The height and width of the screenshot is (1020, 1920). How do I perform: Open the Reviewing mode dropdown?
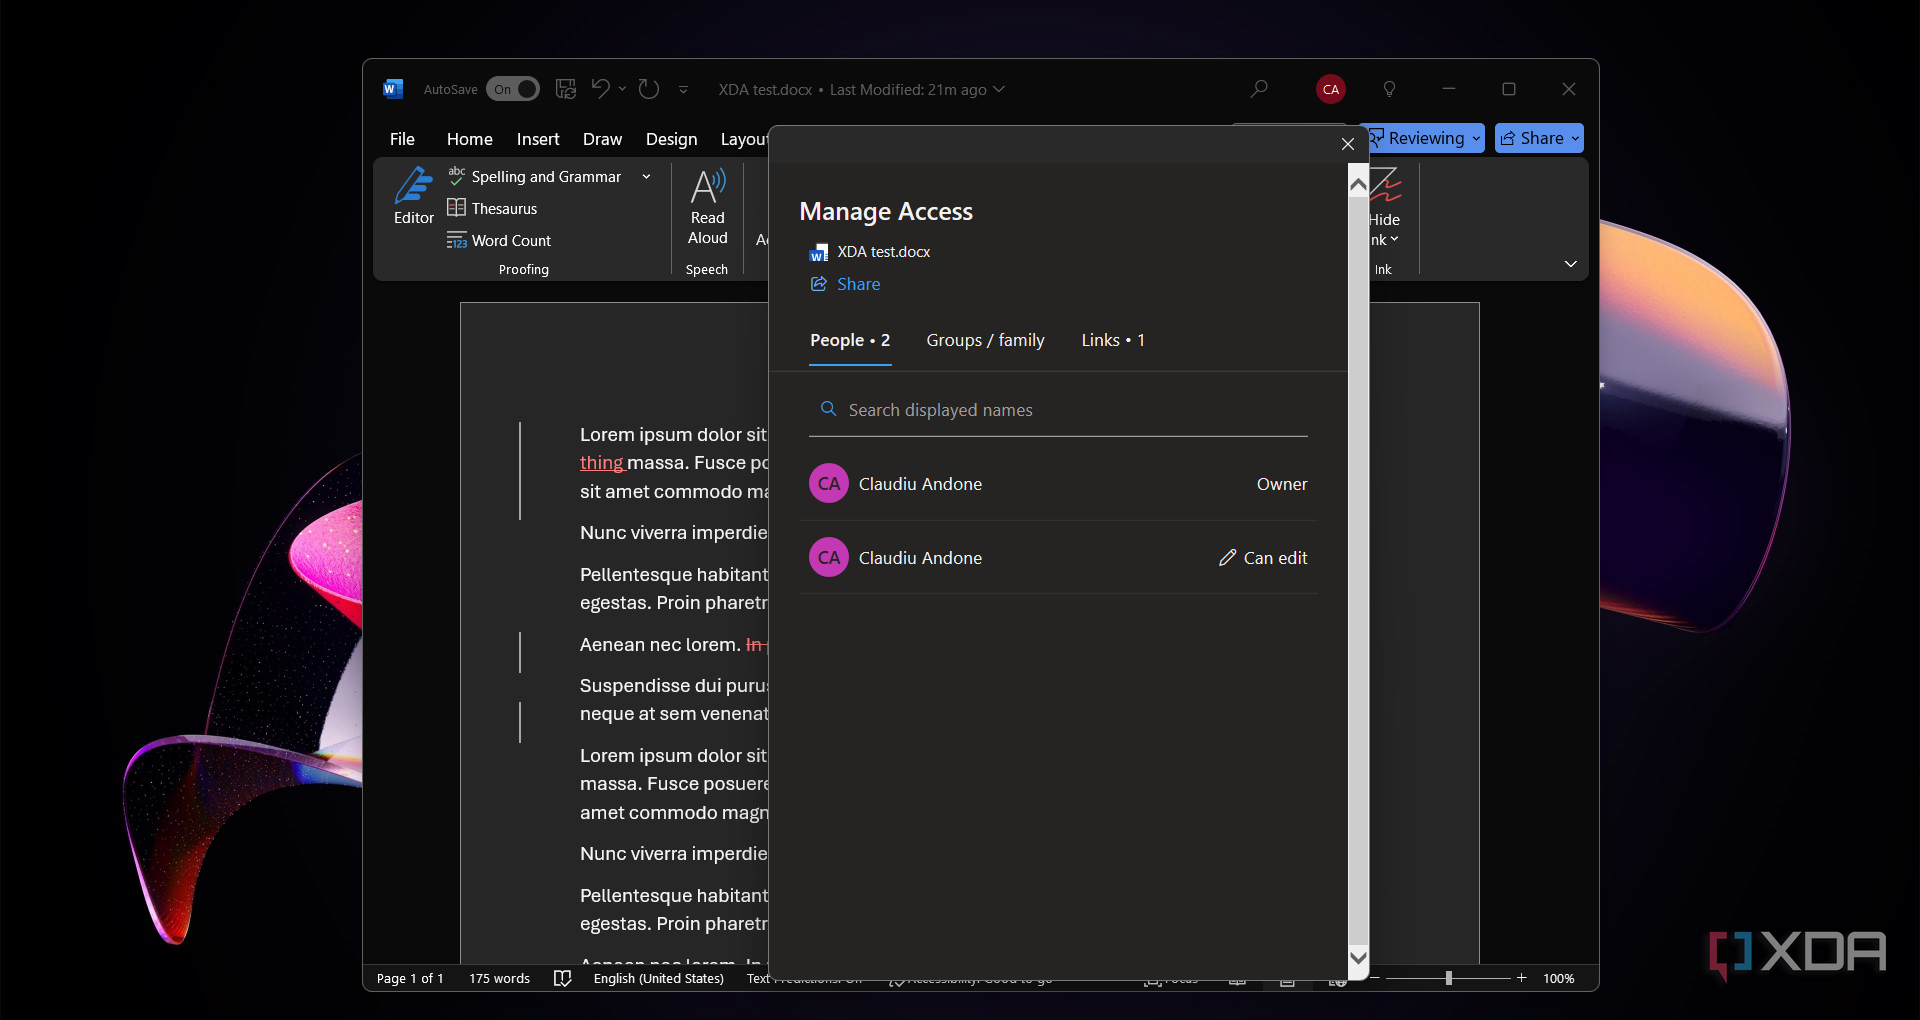[1424, 138]
